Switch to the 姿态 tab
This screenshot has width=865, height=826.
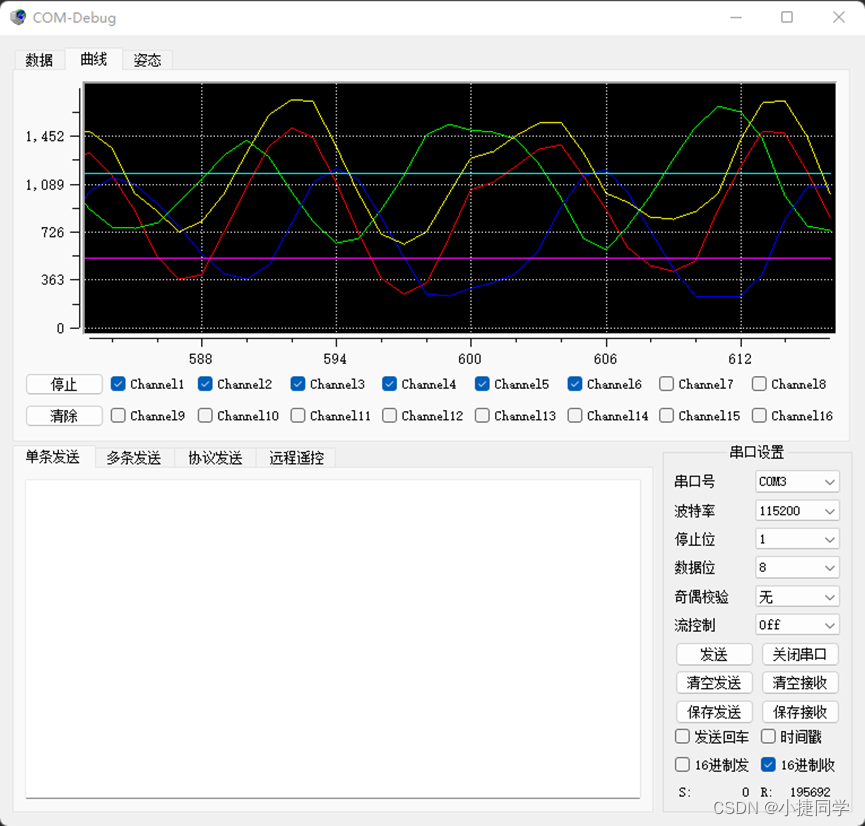(x=147, y=59)
